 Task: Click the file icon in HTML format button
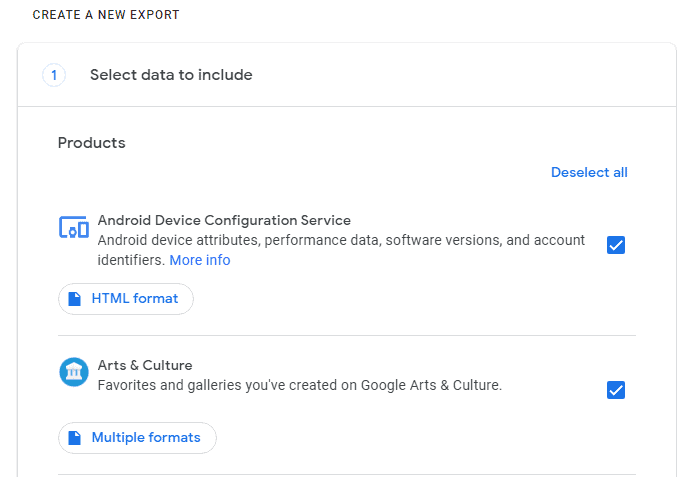point(75,299)
